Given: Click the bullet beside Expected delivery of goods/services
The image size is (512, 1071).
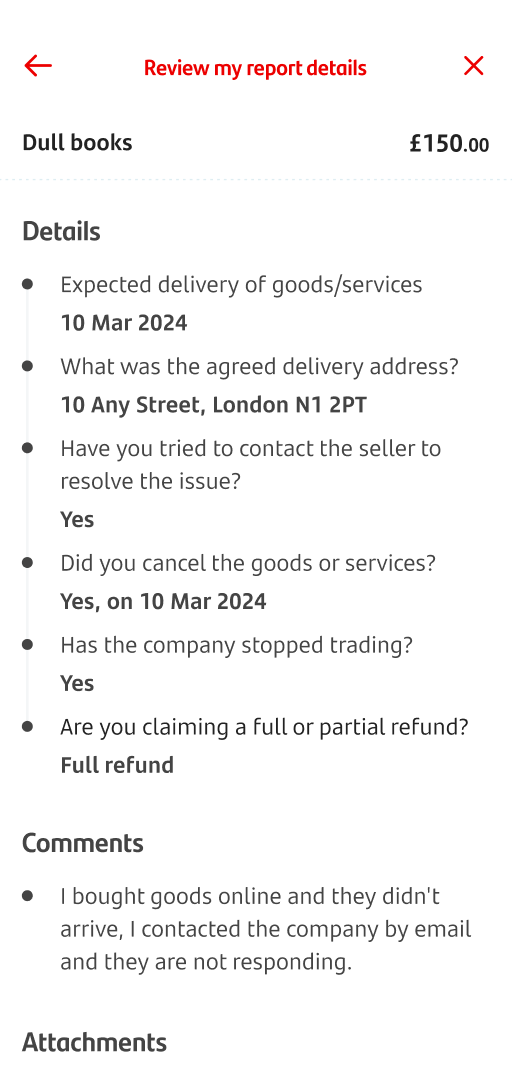Looking at the screenshot, I should (x=27, y=284).
